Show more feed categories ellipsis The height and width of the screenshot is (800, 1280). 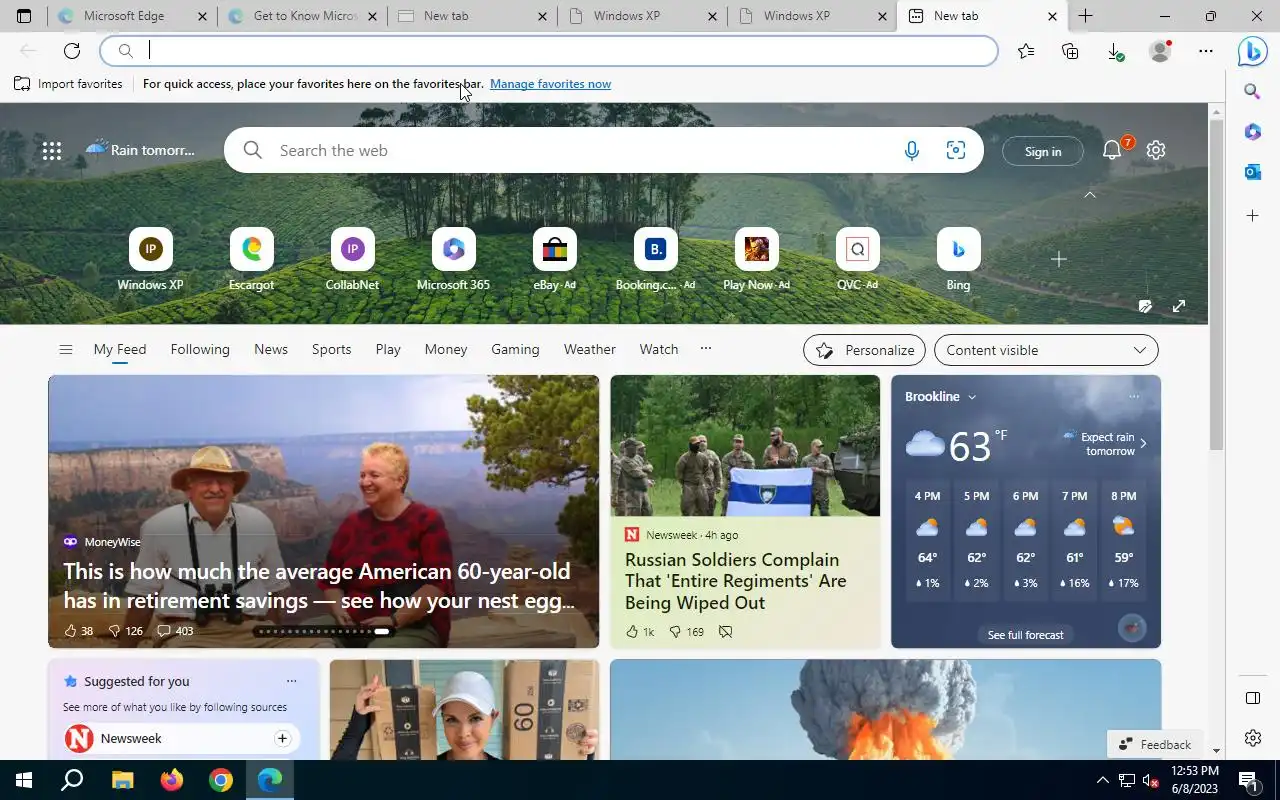click(706, 348)
